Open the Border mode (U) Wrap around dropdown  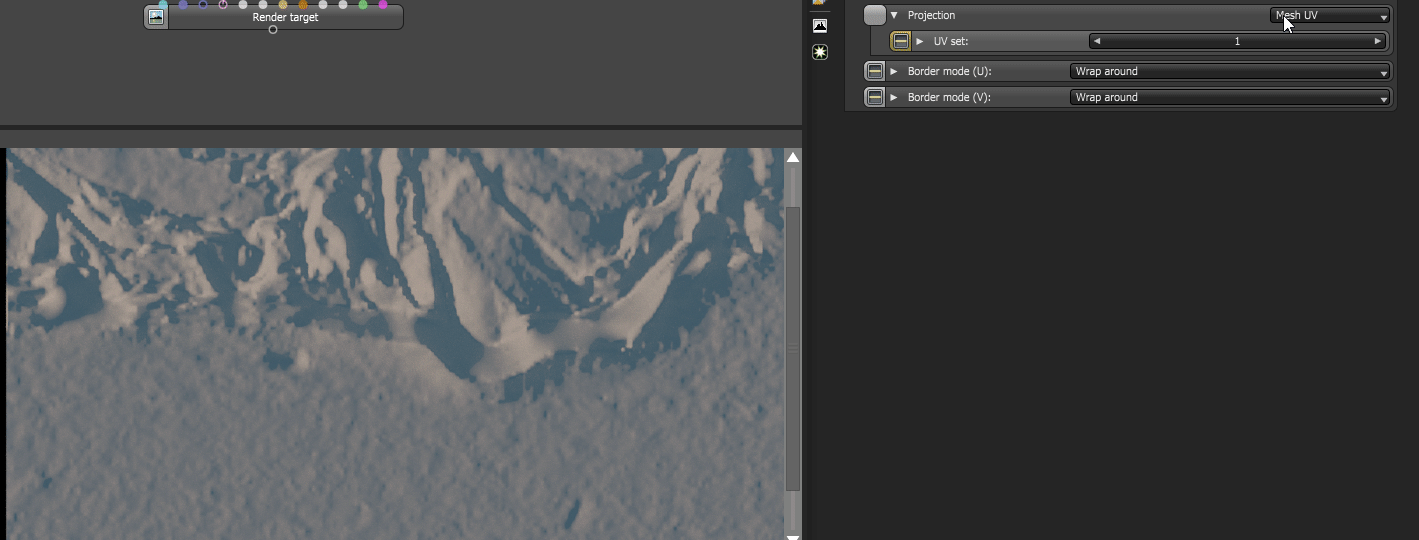[x=1230, y=71]
